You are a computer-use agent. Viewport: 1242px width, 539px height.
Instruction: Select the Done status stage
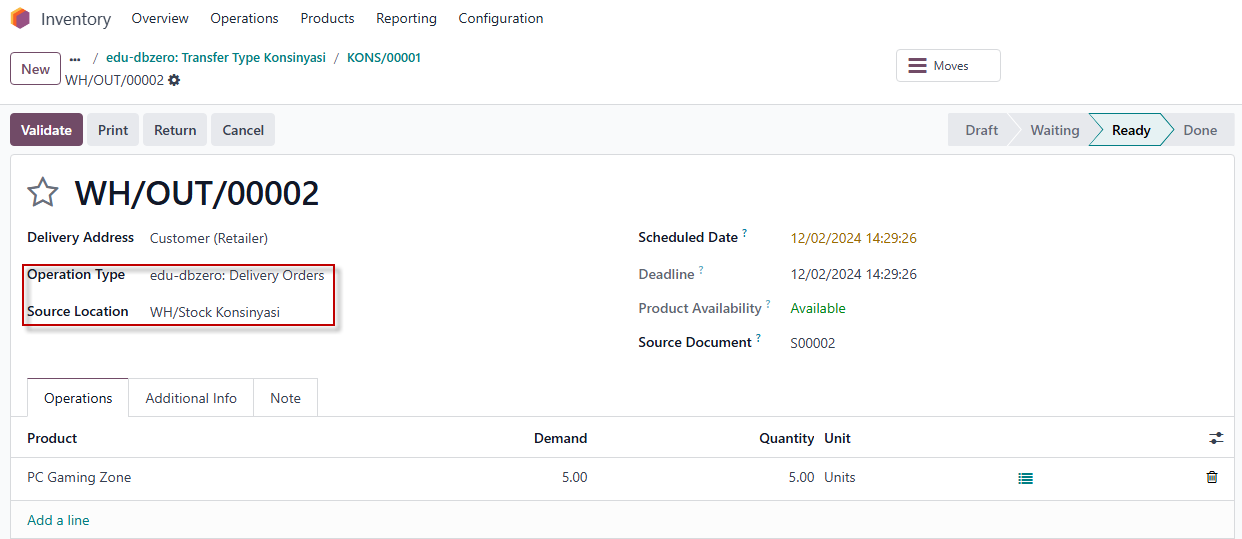coord(1199,130)
